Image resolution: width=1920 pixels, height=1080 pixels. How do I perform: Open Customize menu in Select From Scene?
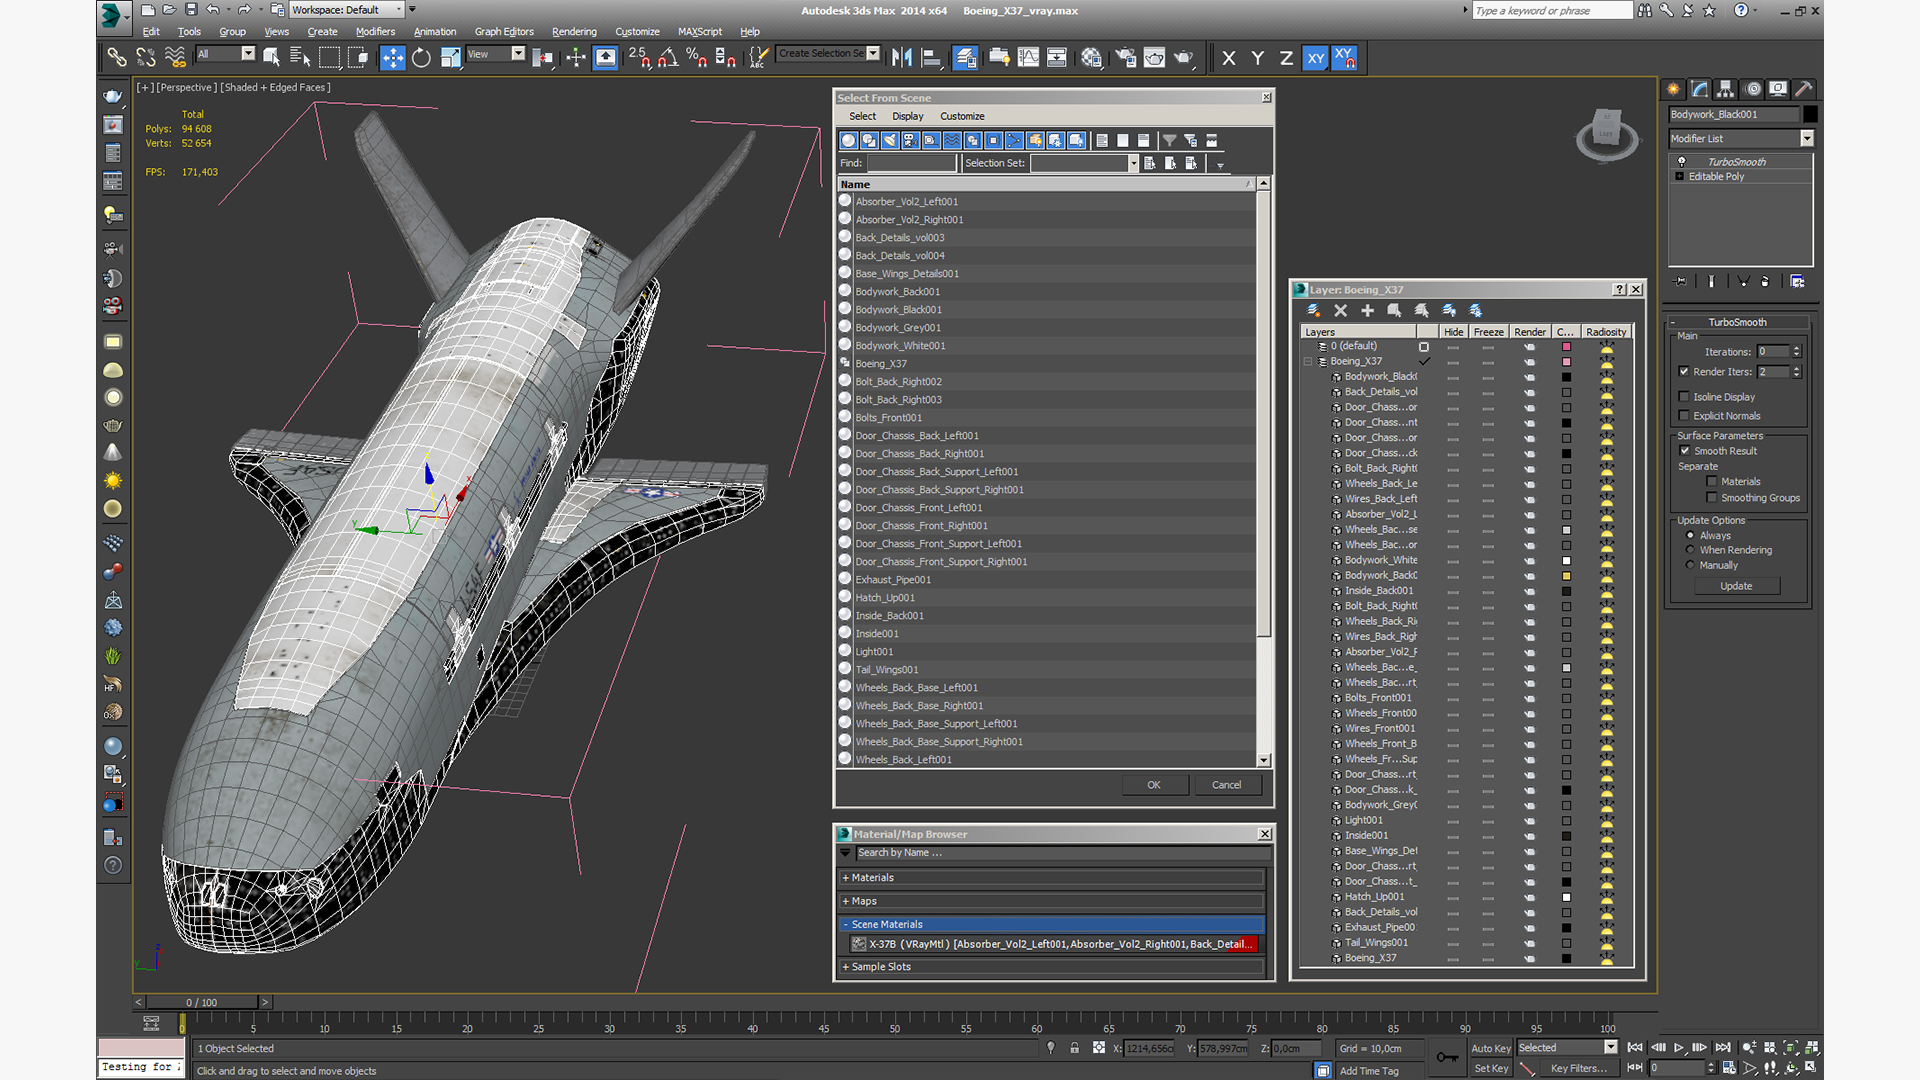tap(962, 117)
